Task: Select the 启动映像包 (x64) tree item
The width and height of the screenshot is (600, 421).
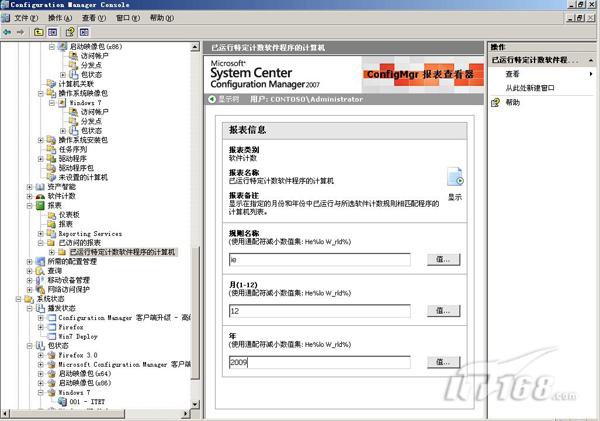Action: pos(85,374)
